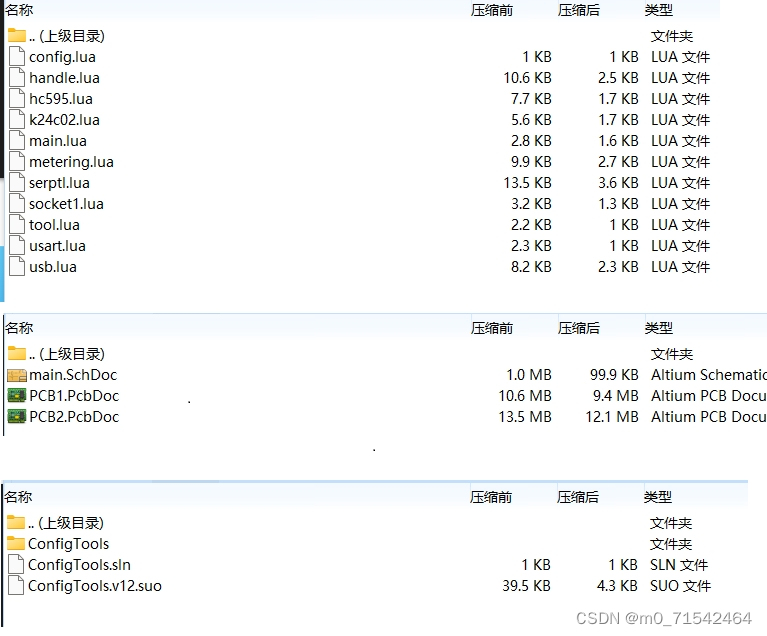Select the socket1.lua file entry
The width and height of the screenshot is (767, 636).
pos(66,204)
